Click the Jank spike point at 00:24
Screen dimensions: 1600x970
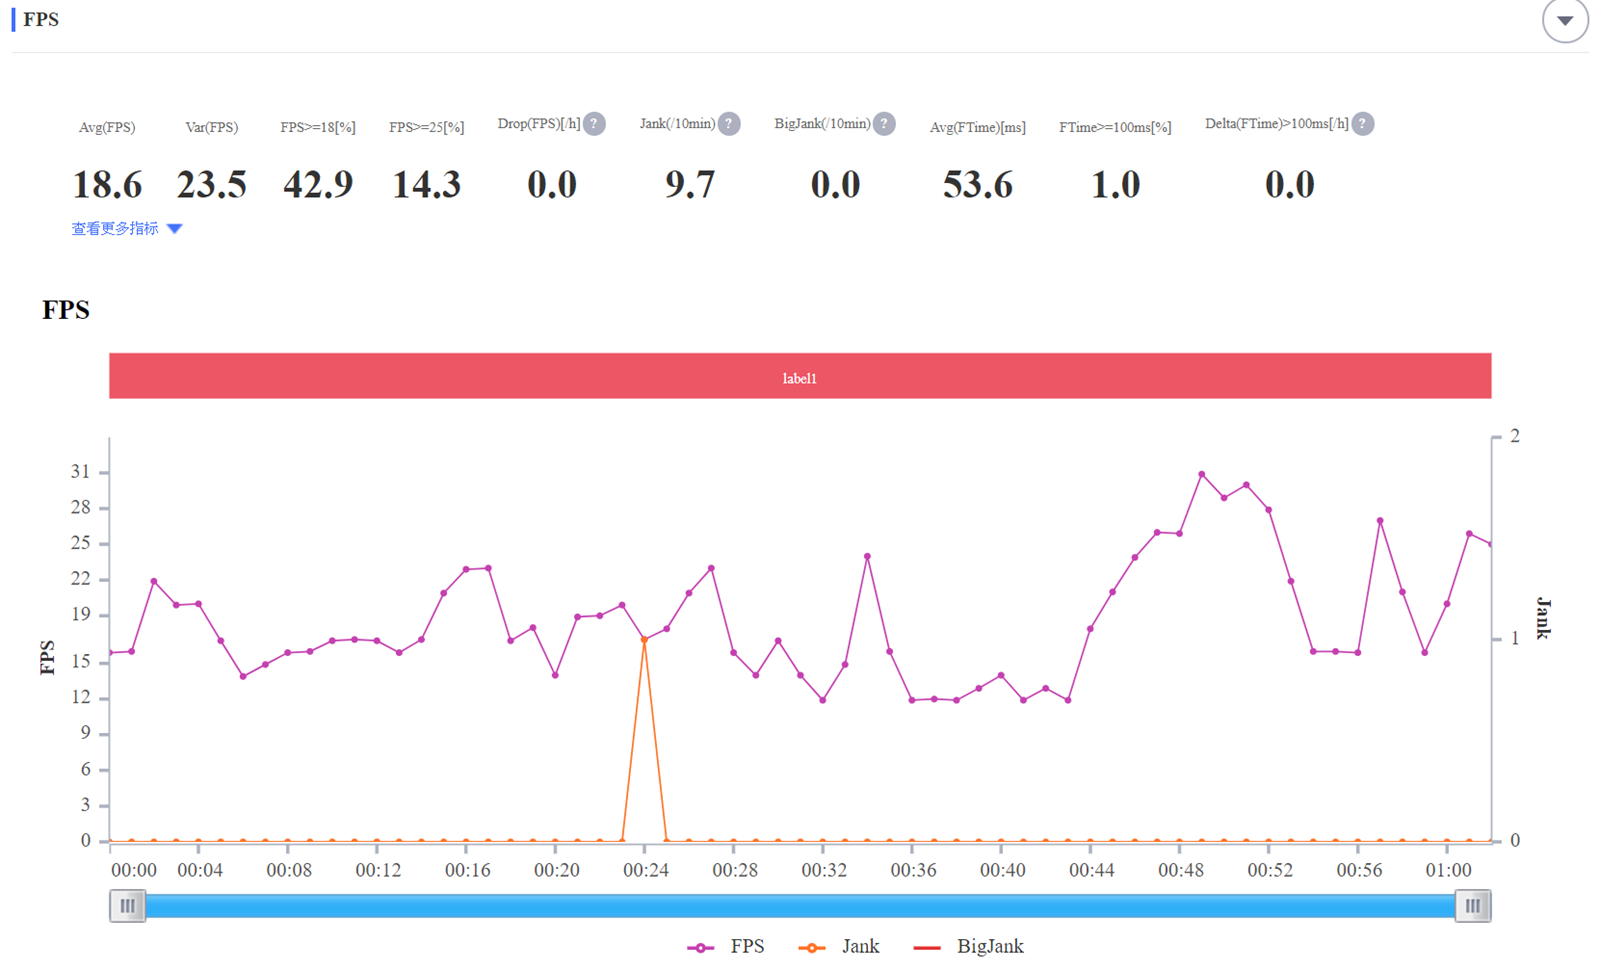(x=644, y=640)
